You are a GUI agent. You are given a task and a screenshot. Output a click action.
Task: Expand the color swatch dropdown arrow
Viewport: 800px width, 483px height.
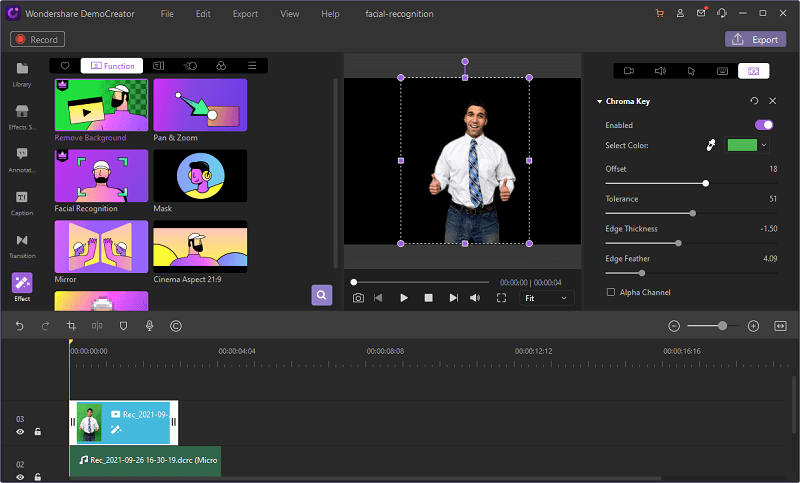(x=765, y=145)
